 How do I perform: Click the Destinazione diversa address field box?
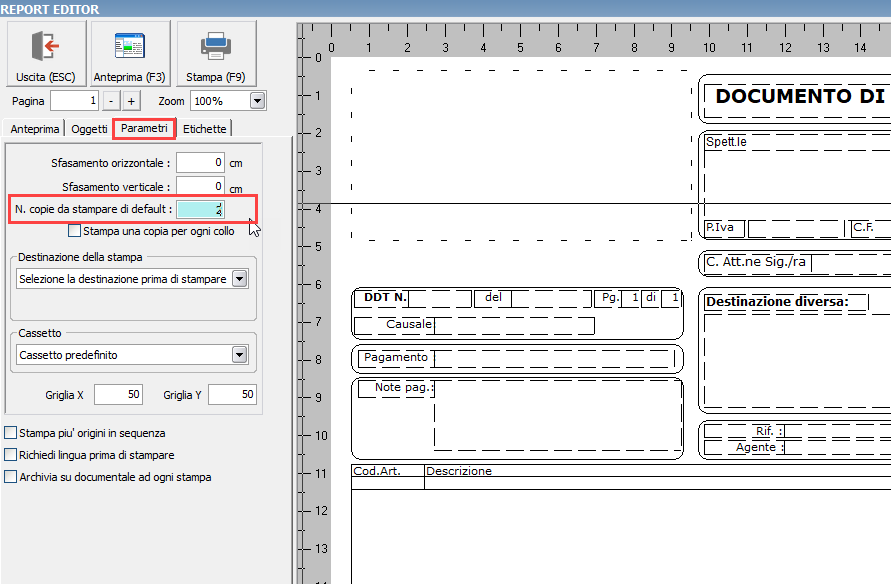coord(797,361)
